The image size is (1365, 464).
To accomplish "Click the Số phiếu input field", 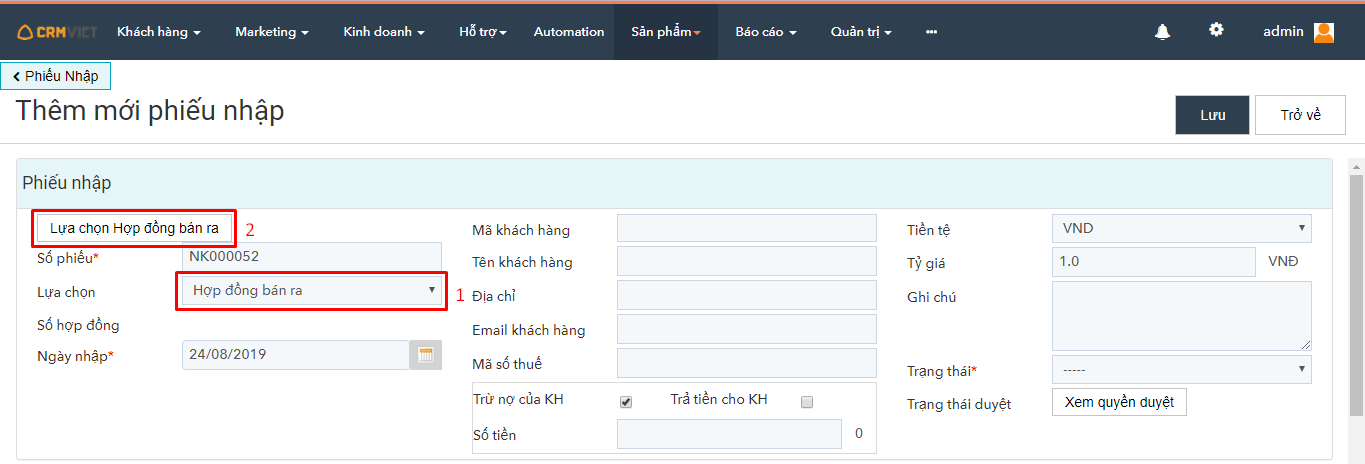I will [312, 257].
